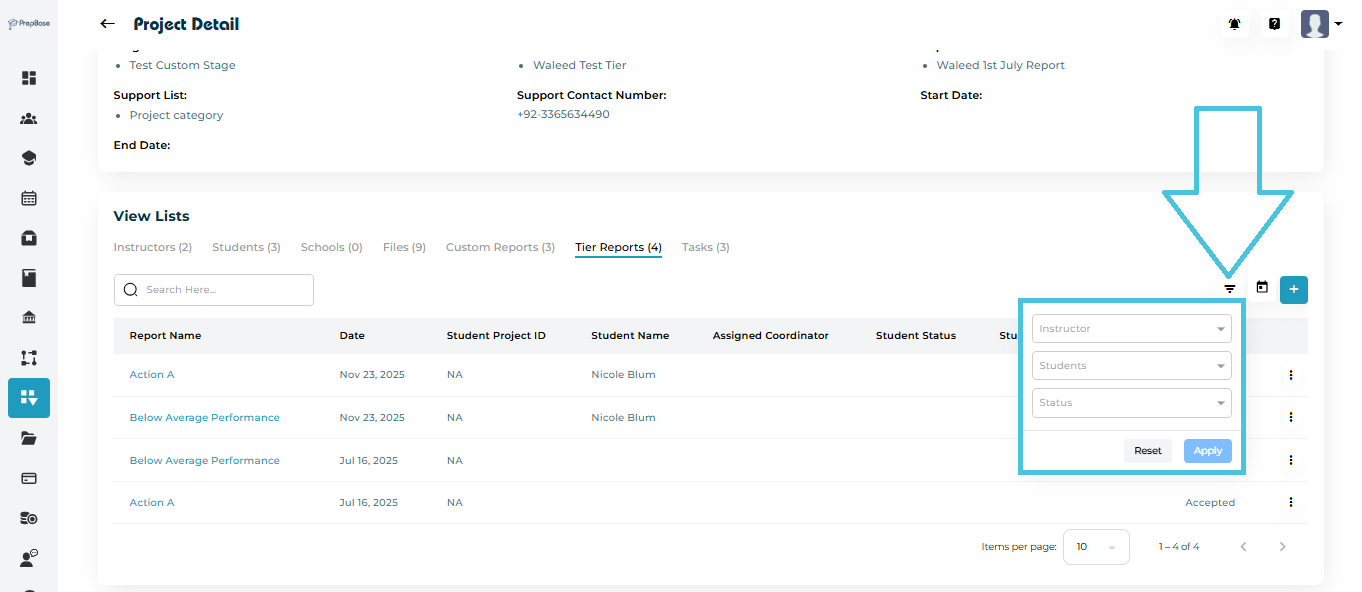Open three-dot menu for first Action A row
The height and width of the screenshot is (592, 1362).
tap(1290, 375)
